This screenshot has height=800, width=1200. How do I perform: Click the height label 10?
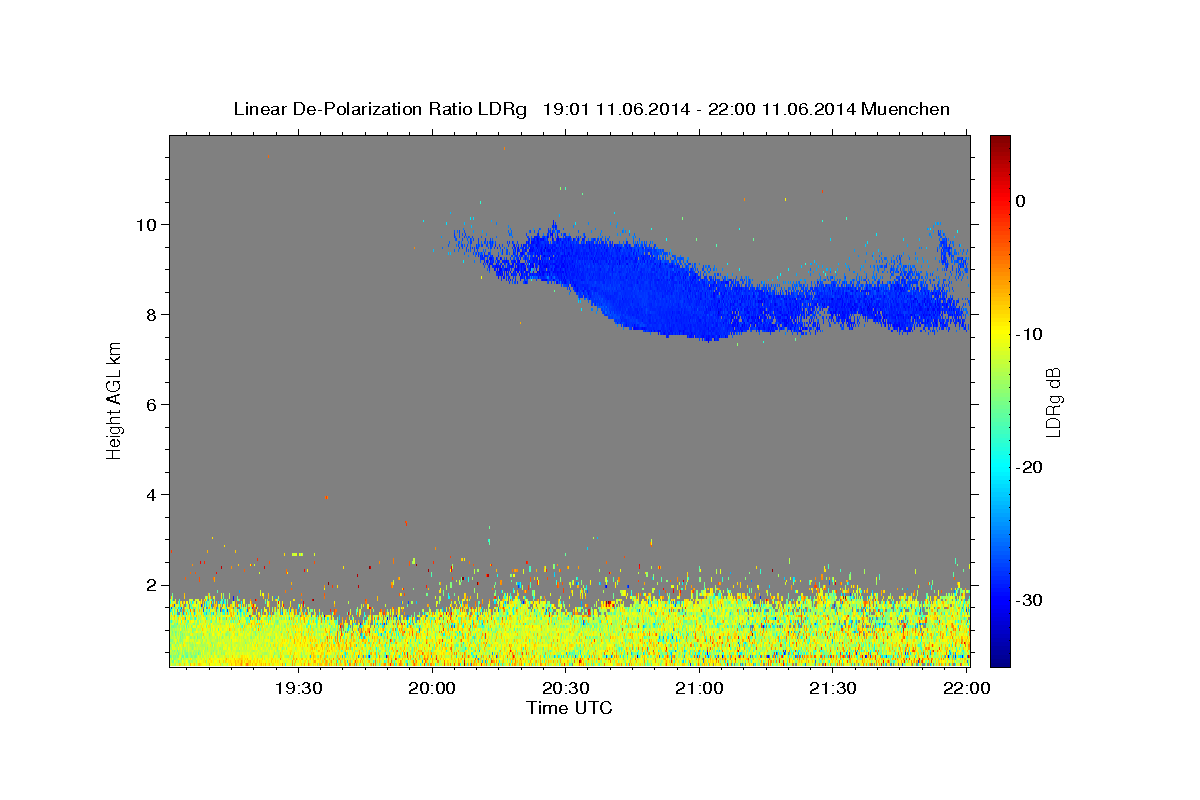(x=148, y=224)
